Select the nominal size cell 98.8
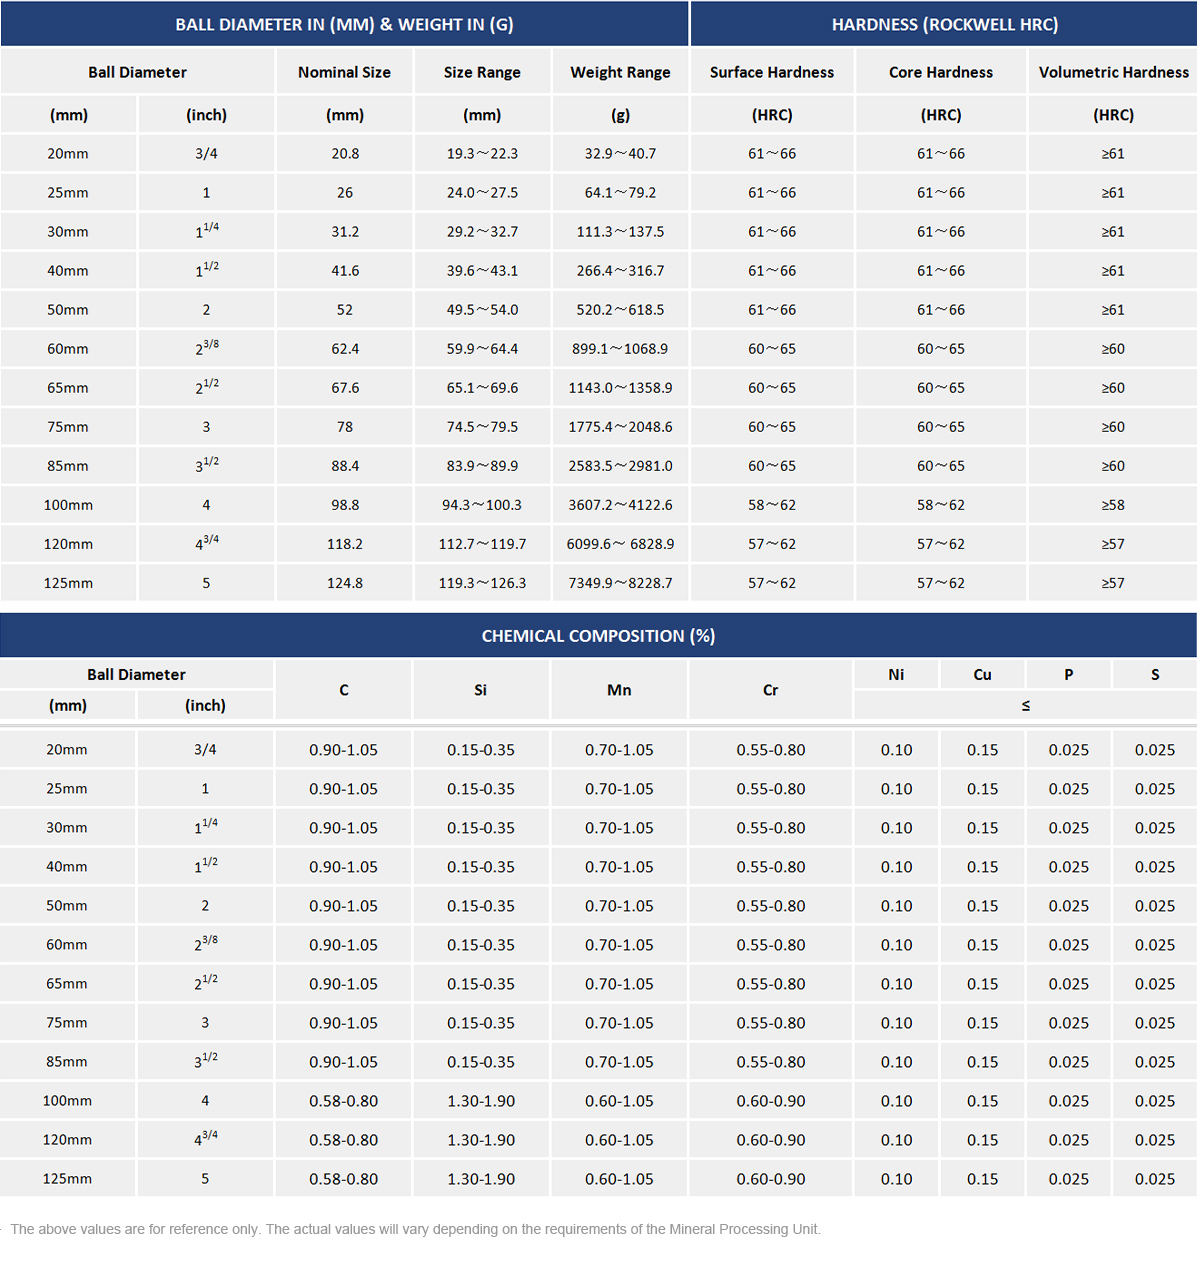This screenshot has width=1197, height=1261. click(345, 505)
